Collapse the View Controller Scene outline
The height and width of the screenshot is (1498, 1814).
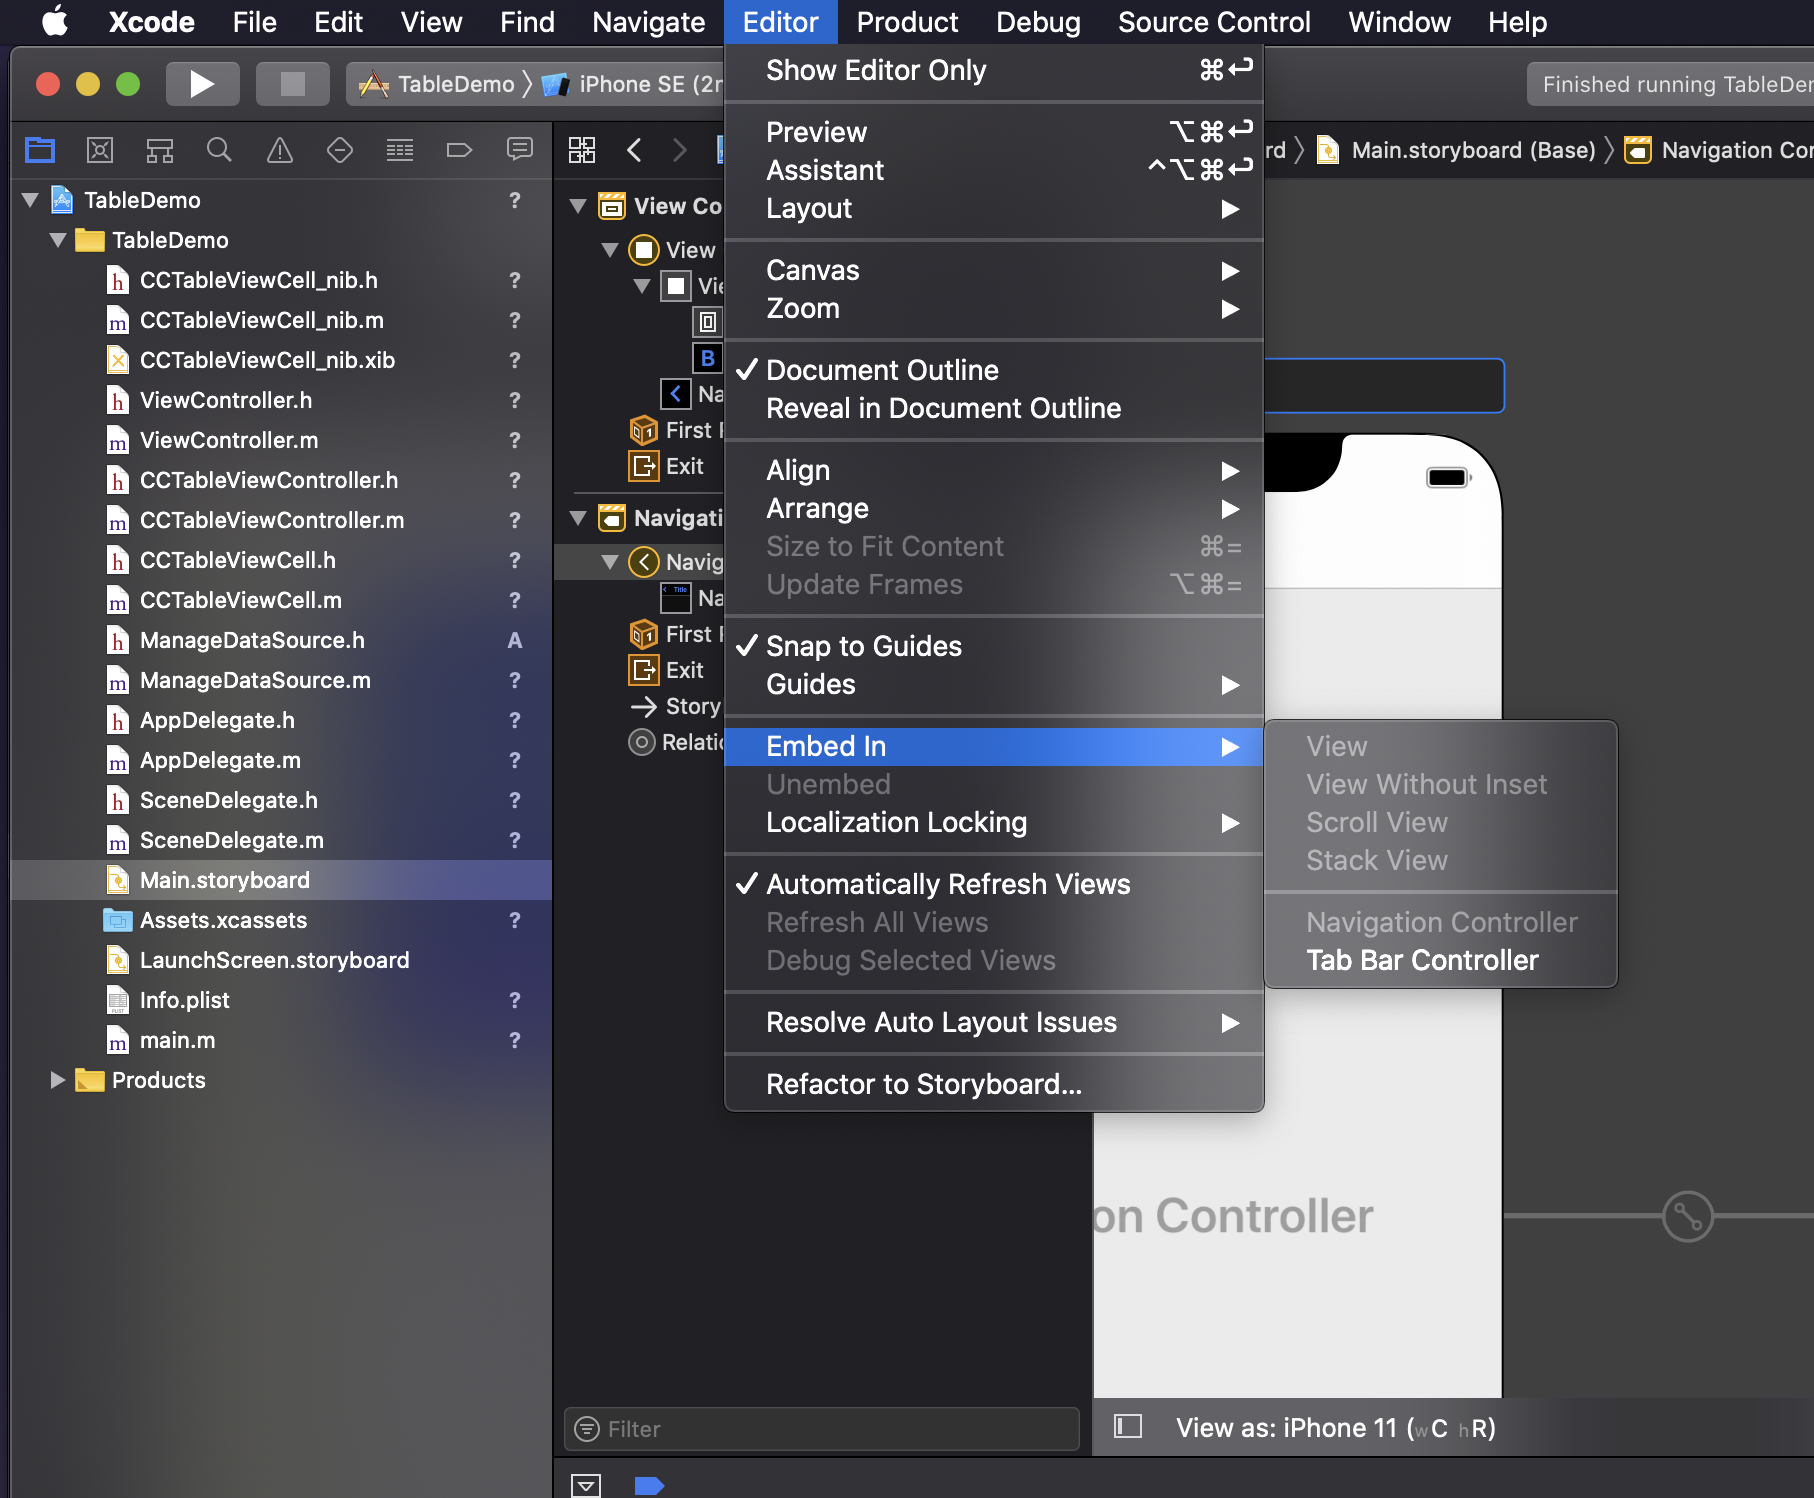(578, 206)
